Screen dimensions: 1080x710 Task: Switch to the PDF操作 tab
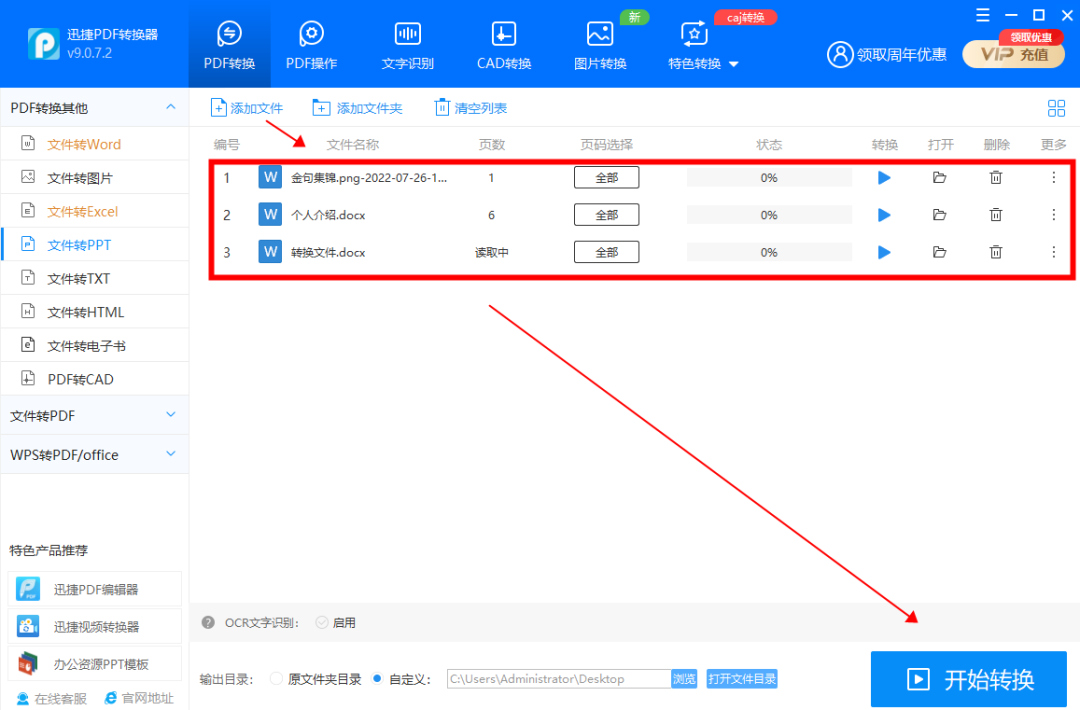click(x=311, y=45)
